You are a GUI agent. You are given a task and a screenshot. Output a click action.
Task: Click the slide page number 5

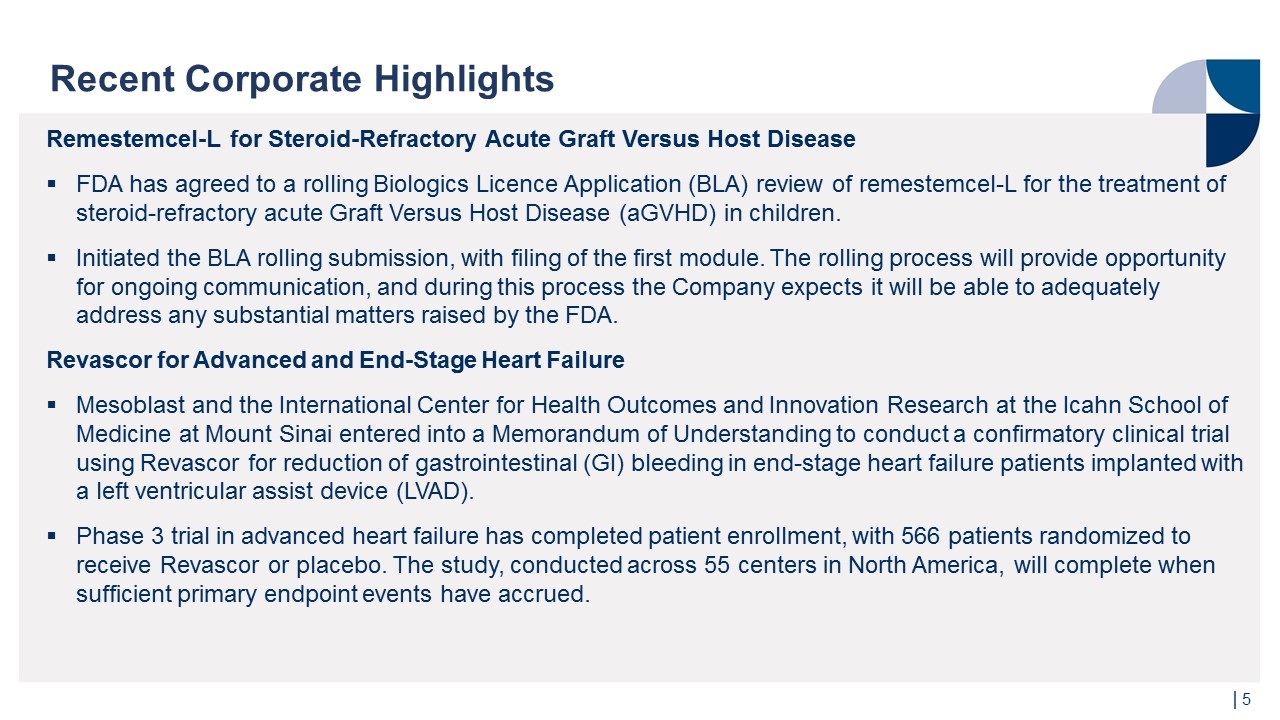pyautogui.click(x=1247, y=700)
